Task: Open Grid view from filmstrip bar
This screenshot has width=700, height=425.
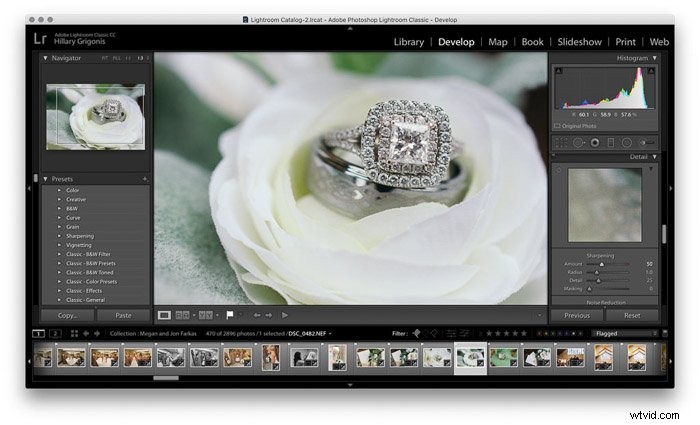Action: click(x=74, y=333)
